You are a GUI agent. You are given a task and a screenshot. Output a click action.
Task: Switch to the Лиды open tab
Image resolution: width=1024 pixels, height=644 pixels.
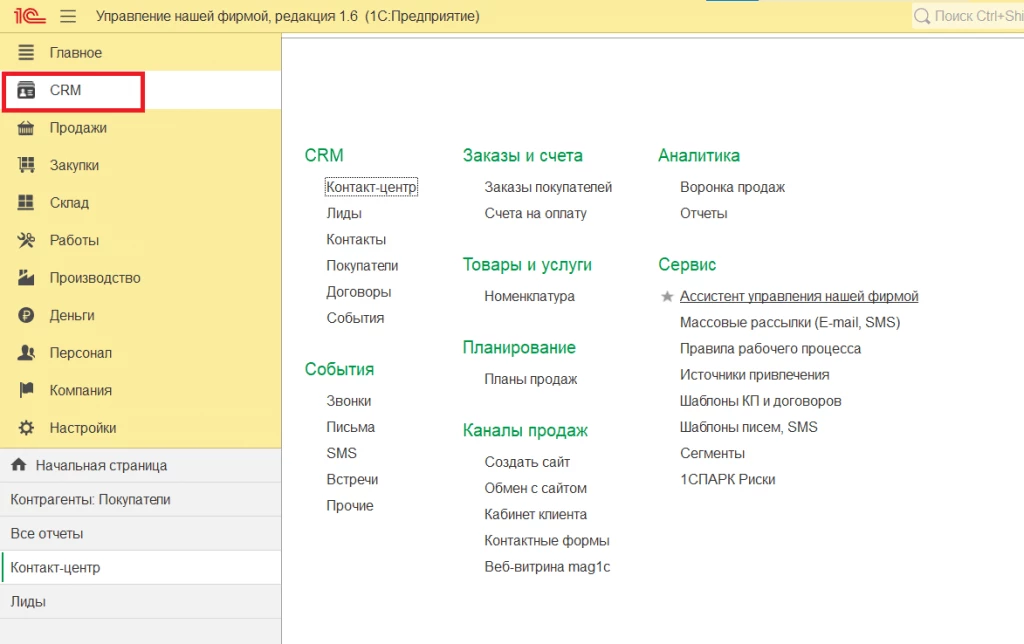coord(141,602)
